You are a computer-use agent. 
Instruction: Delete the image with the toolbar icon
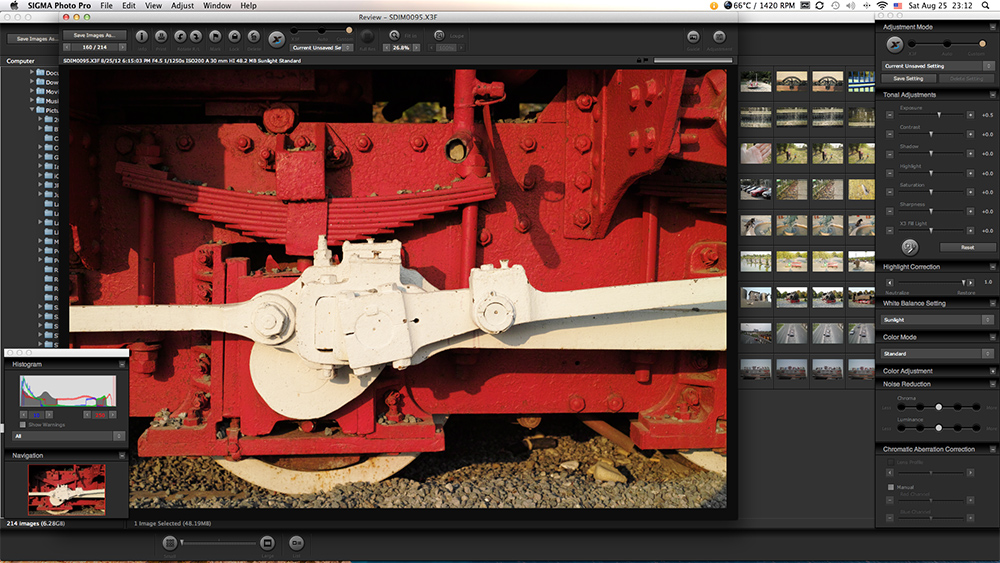(x=254, y=36)
